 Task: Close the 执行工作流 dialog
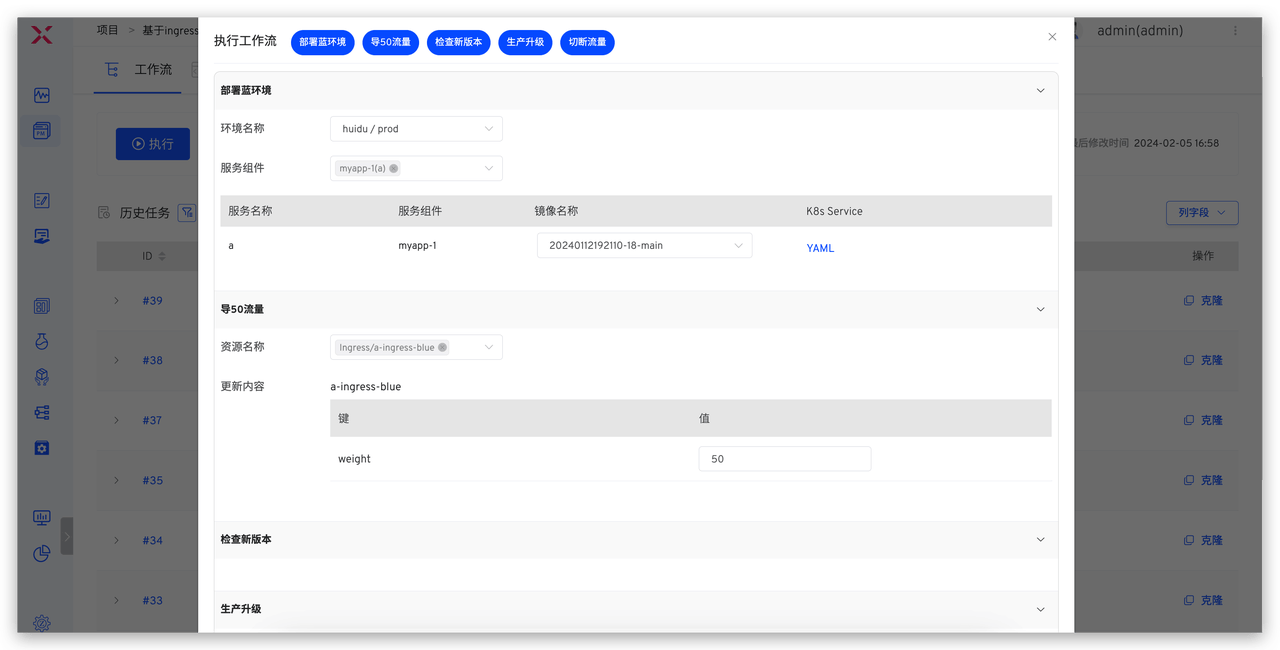1052,37
